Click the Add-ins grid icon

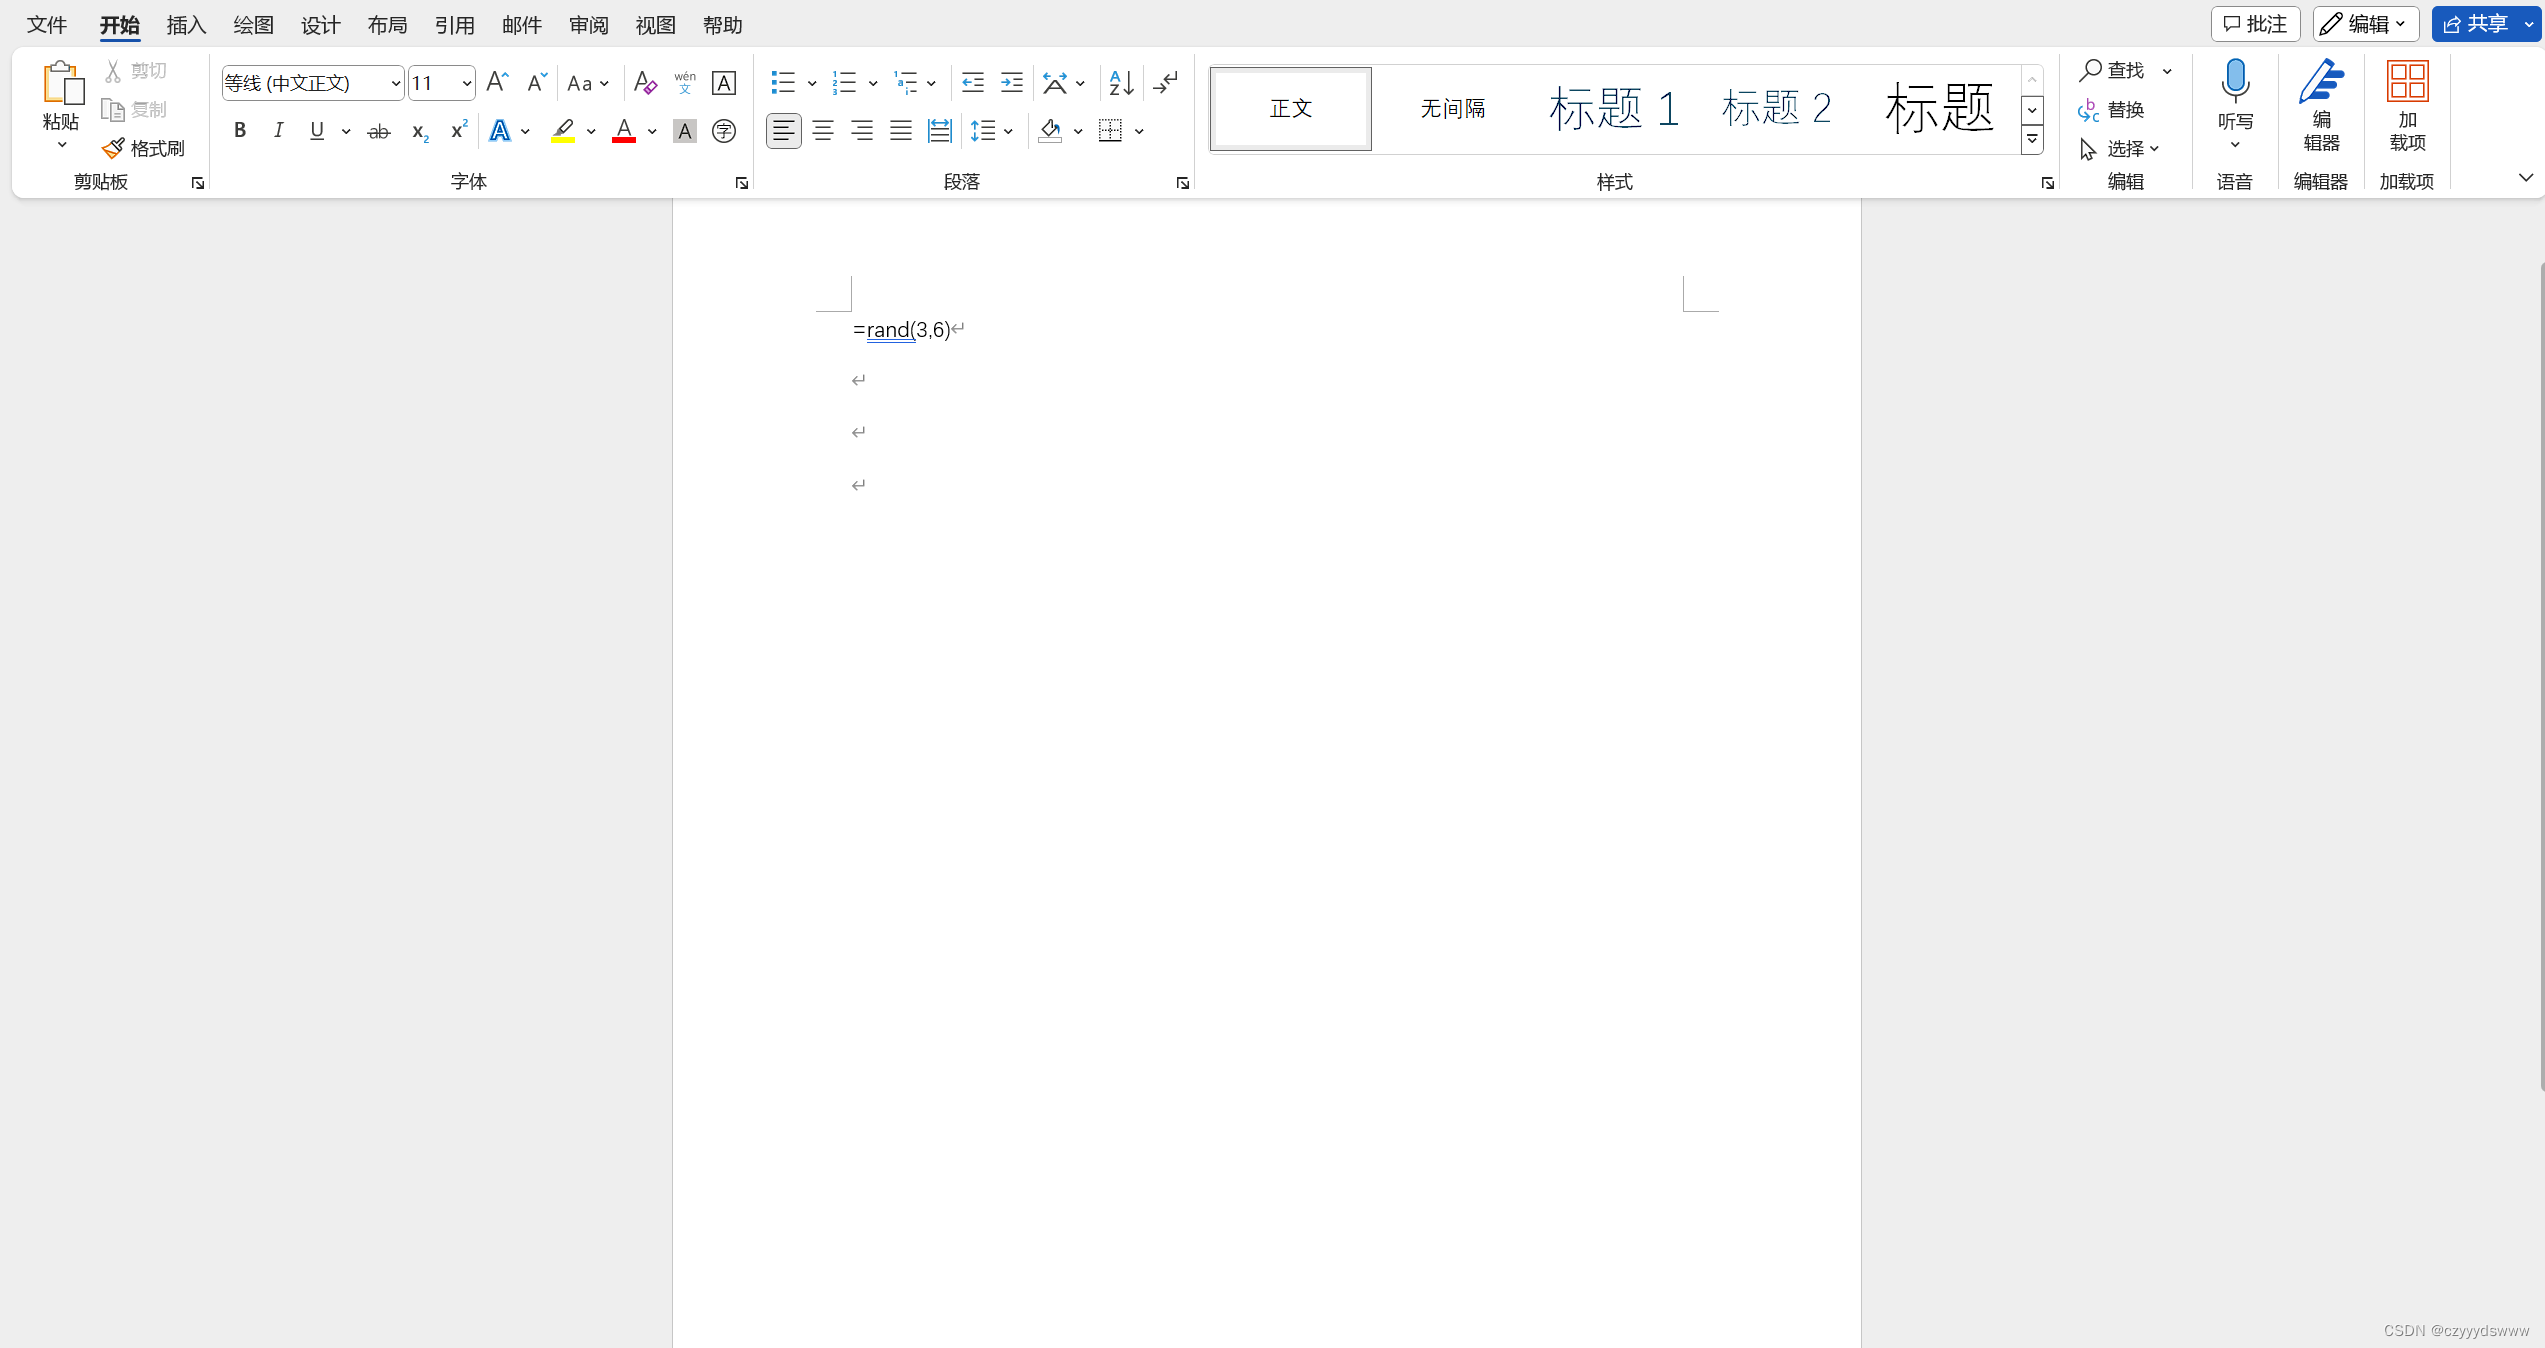point(2407,82)
